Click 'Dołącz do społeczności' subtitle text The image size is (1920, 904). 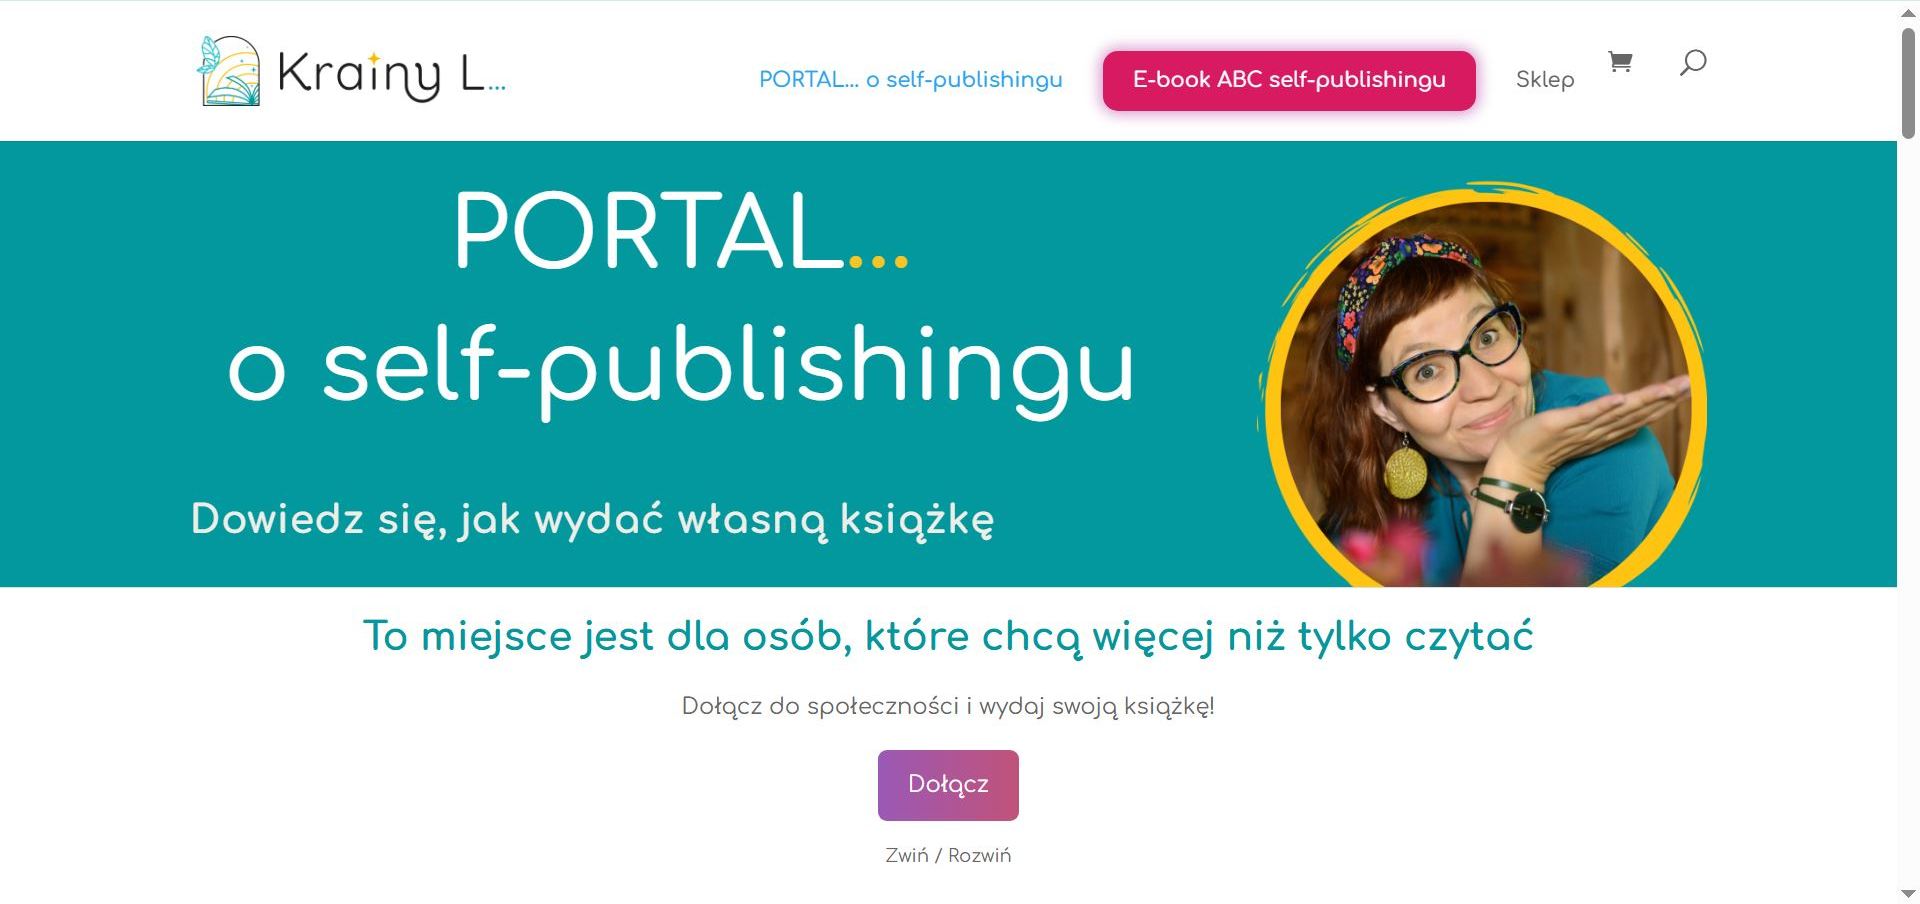tap(948, 706)
